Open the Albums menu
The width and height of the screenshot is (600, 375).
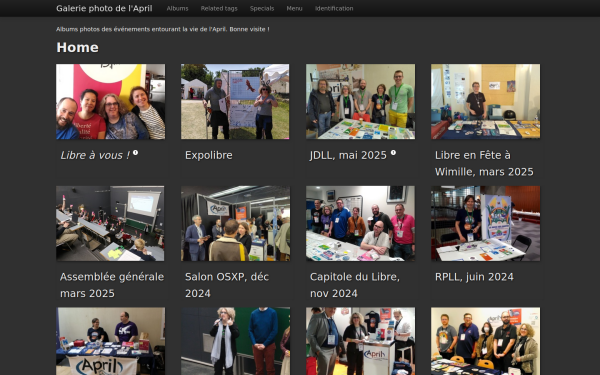[177, 8]
